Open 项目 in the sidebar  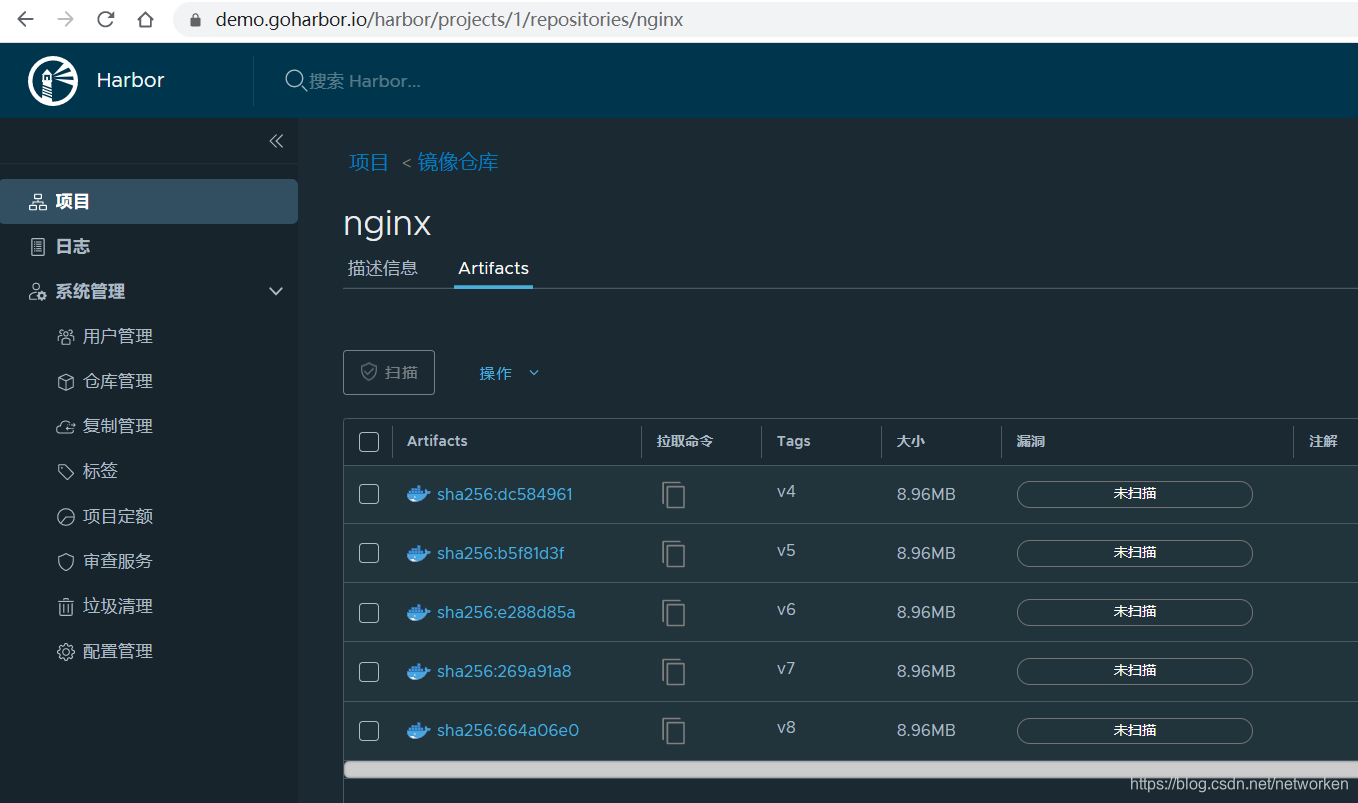(149, 202)
